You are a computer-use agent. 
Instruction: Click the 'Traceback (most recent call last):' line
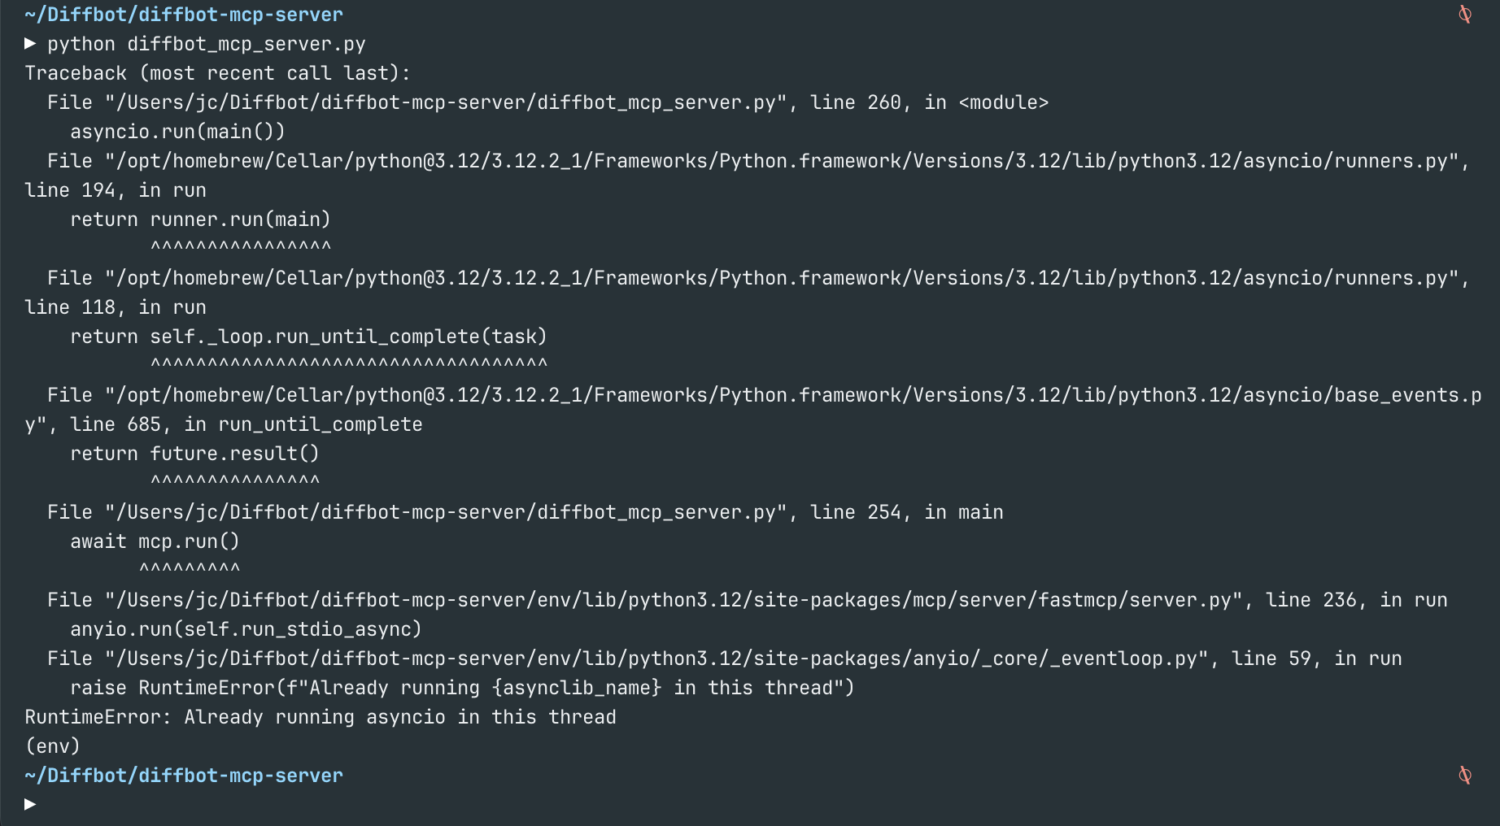[217, 73]
